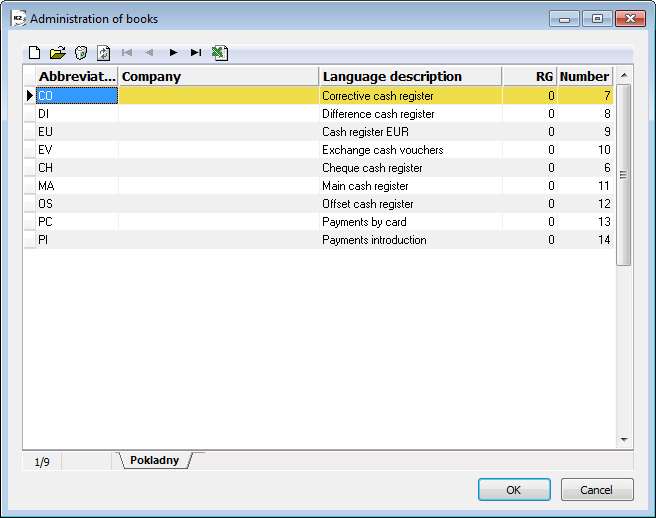Screen dimensions: 656x518
Task: Switch to the Pokladny tab
Action: [x=154, y=460]
